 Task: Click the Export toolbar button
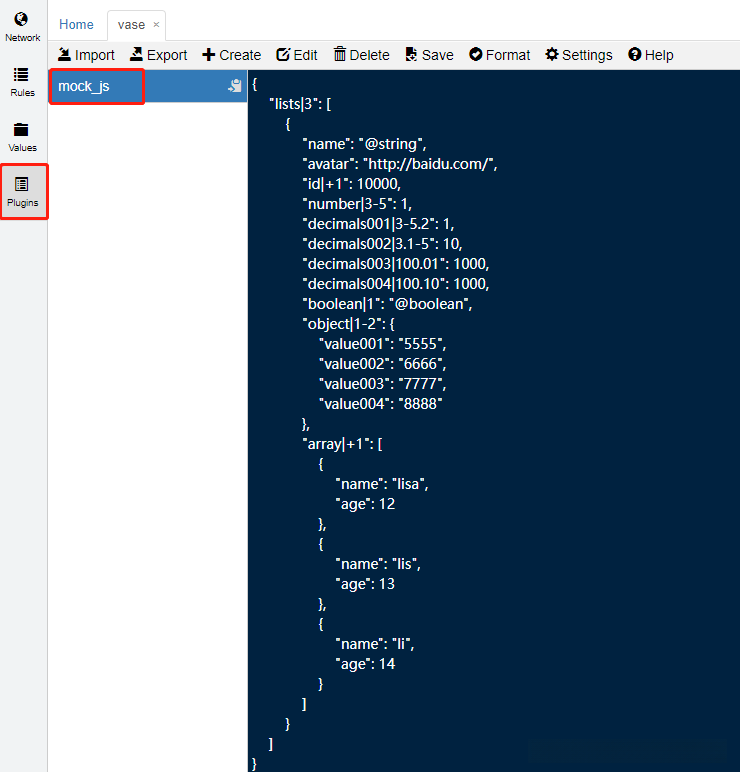158,55
